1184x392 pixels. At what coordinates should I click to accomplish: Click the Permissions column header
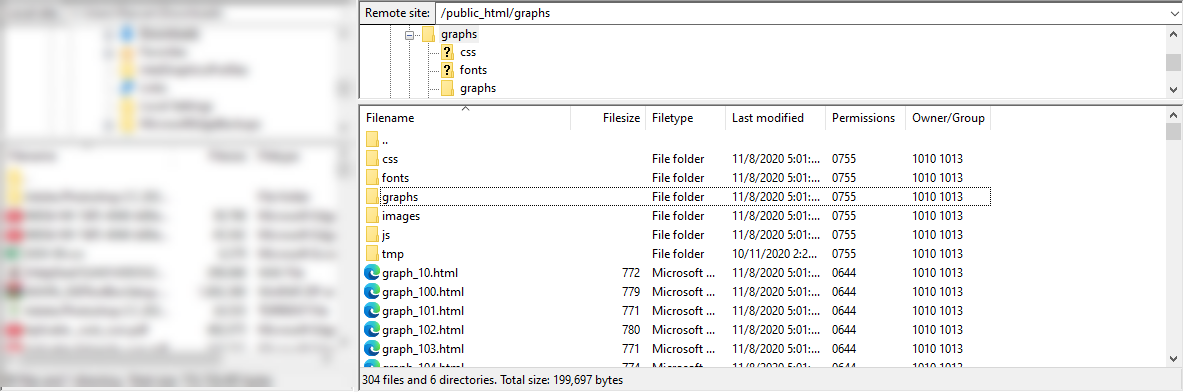865,118
